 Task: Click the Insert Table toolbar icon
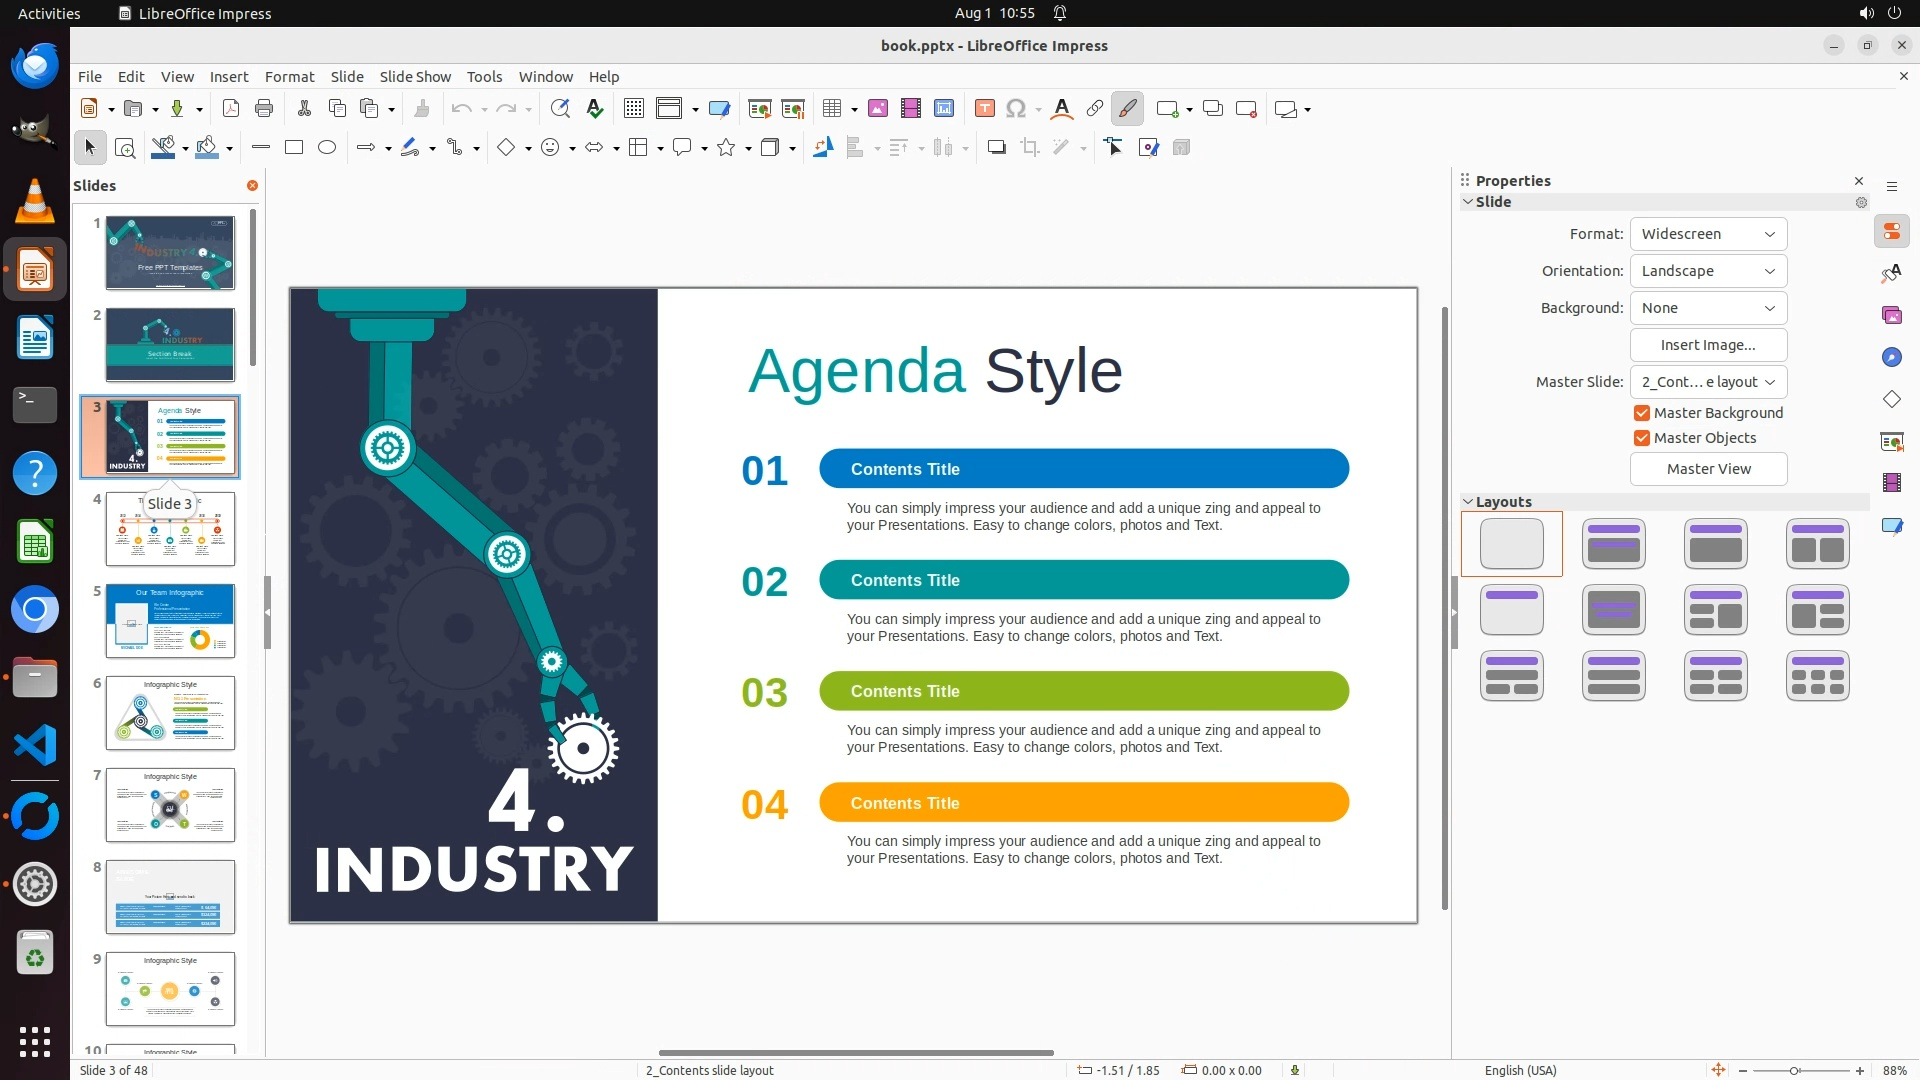(x=831, y=109)
